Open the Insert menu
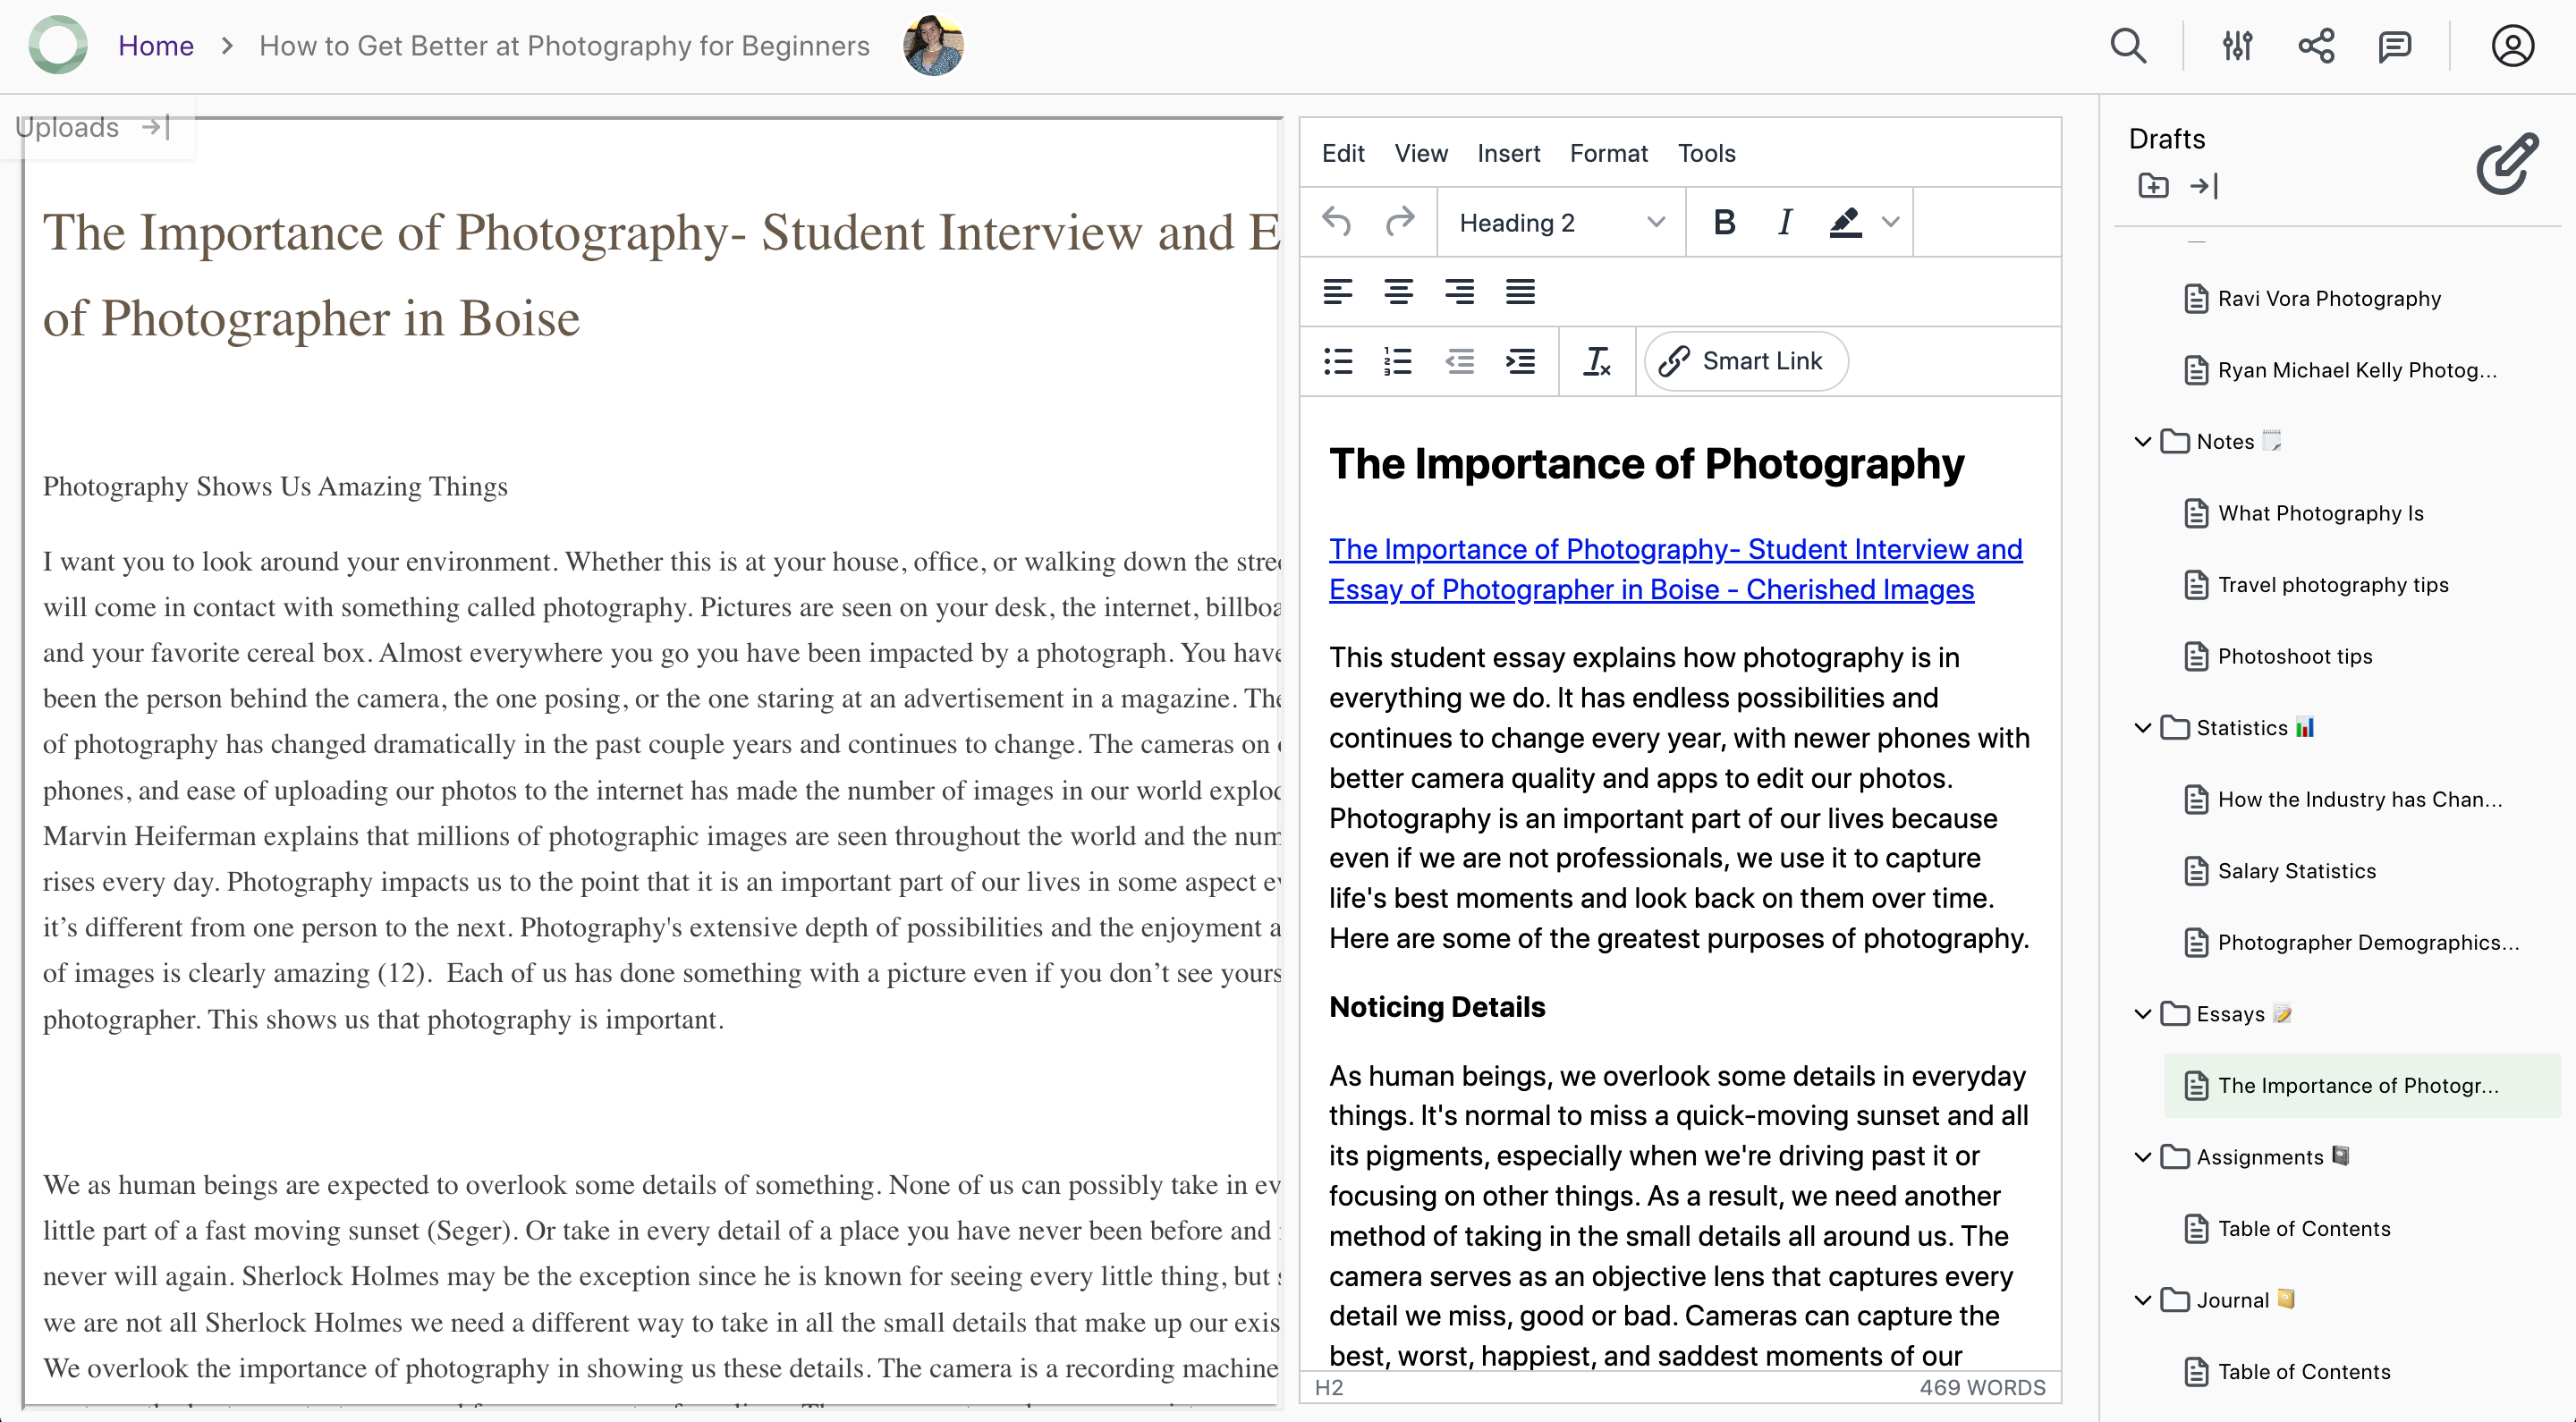Image resolution: width=2576 pixels, height=1422 pixels. [1508, 153]
